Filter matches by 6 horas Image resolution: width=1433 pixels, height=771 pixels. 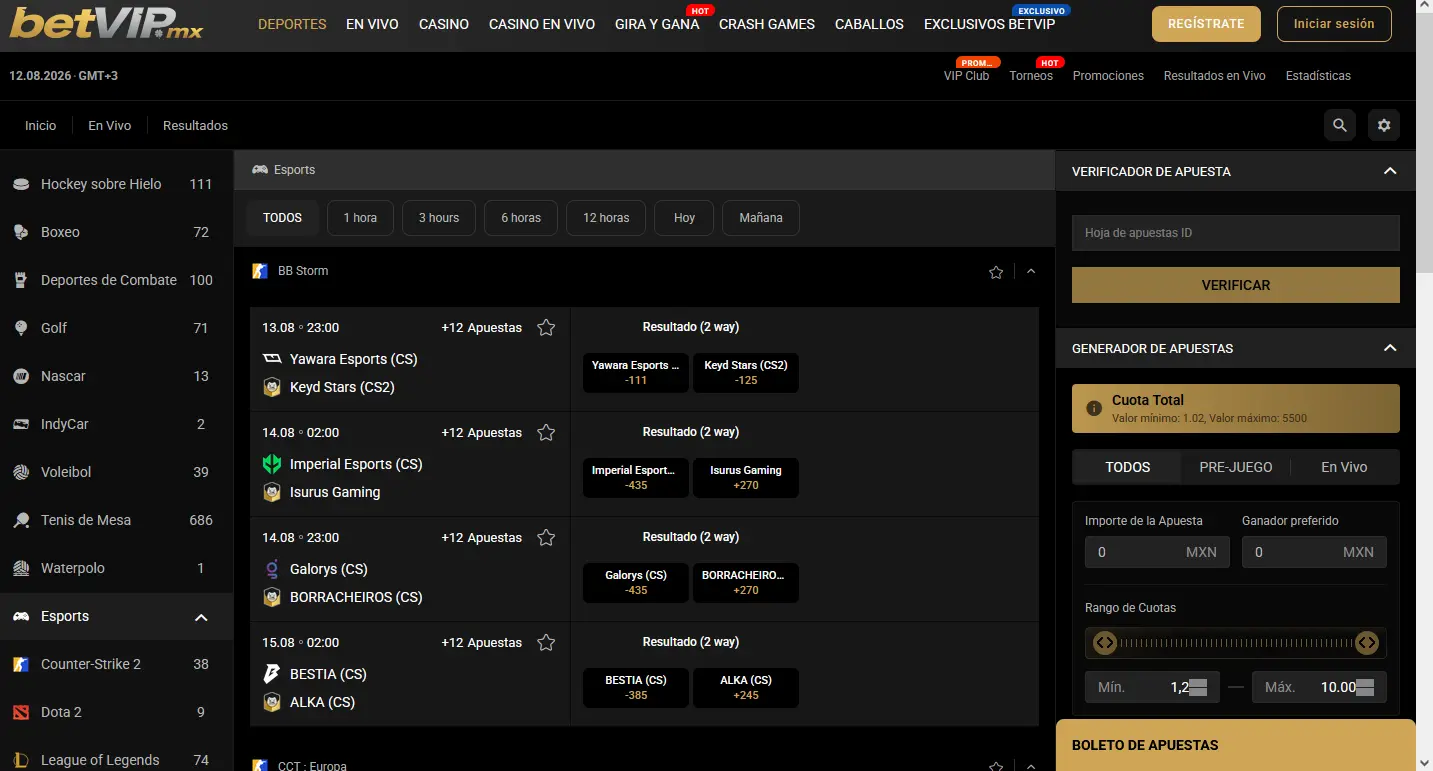tap(521, 218)
